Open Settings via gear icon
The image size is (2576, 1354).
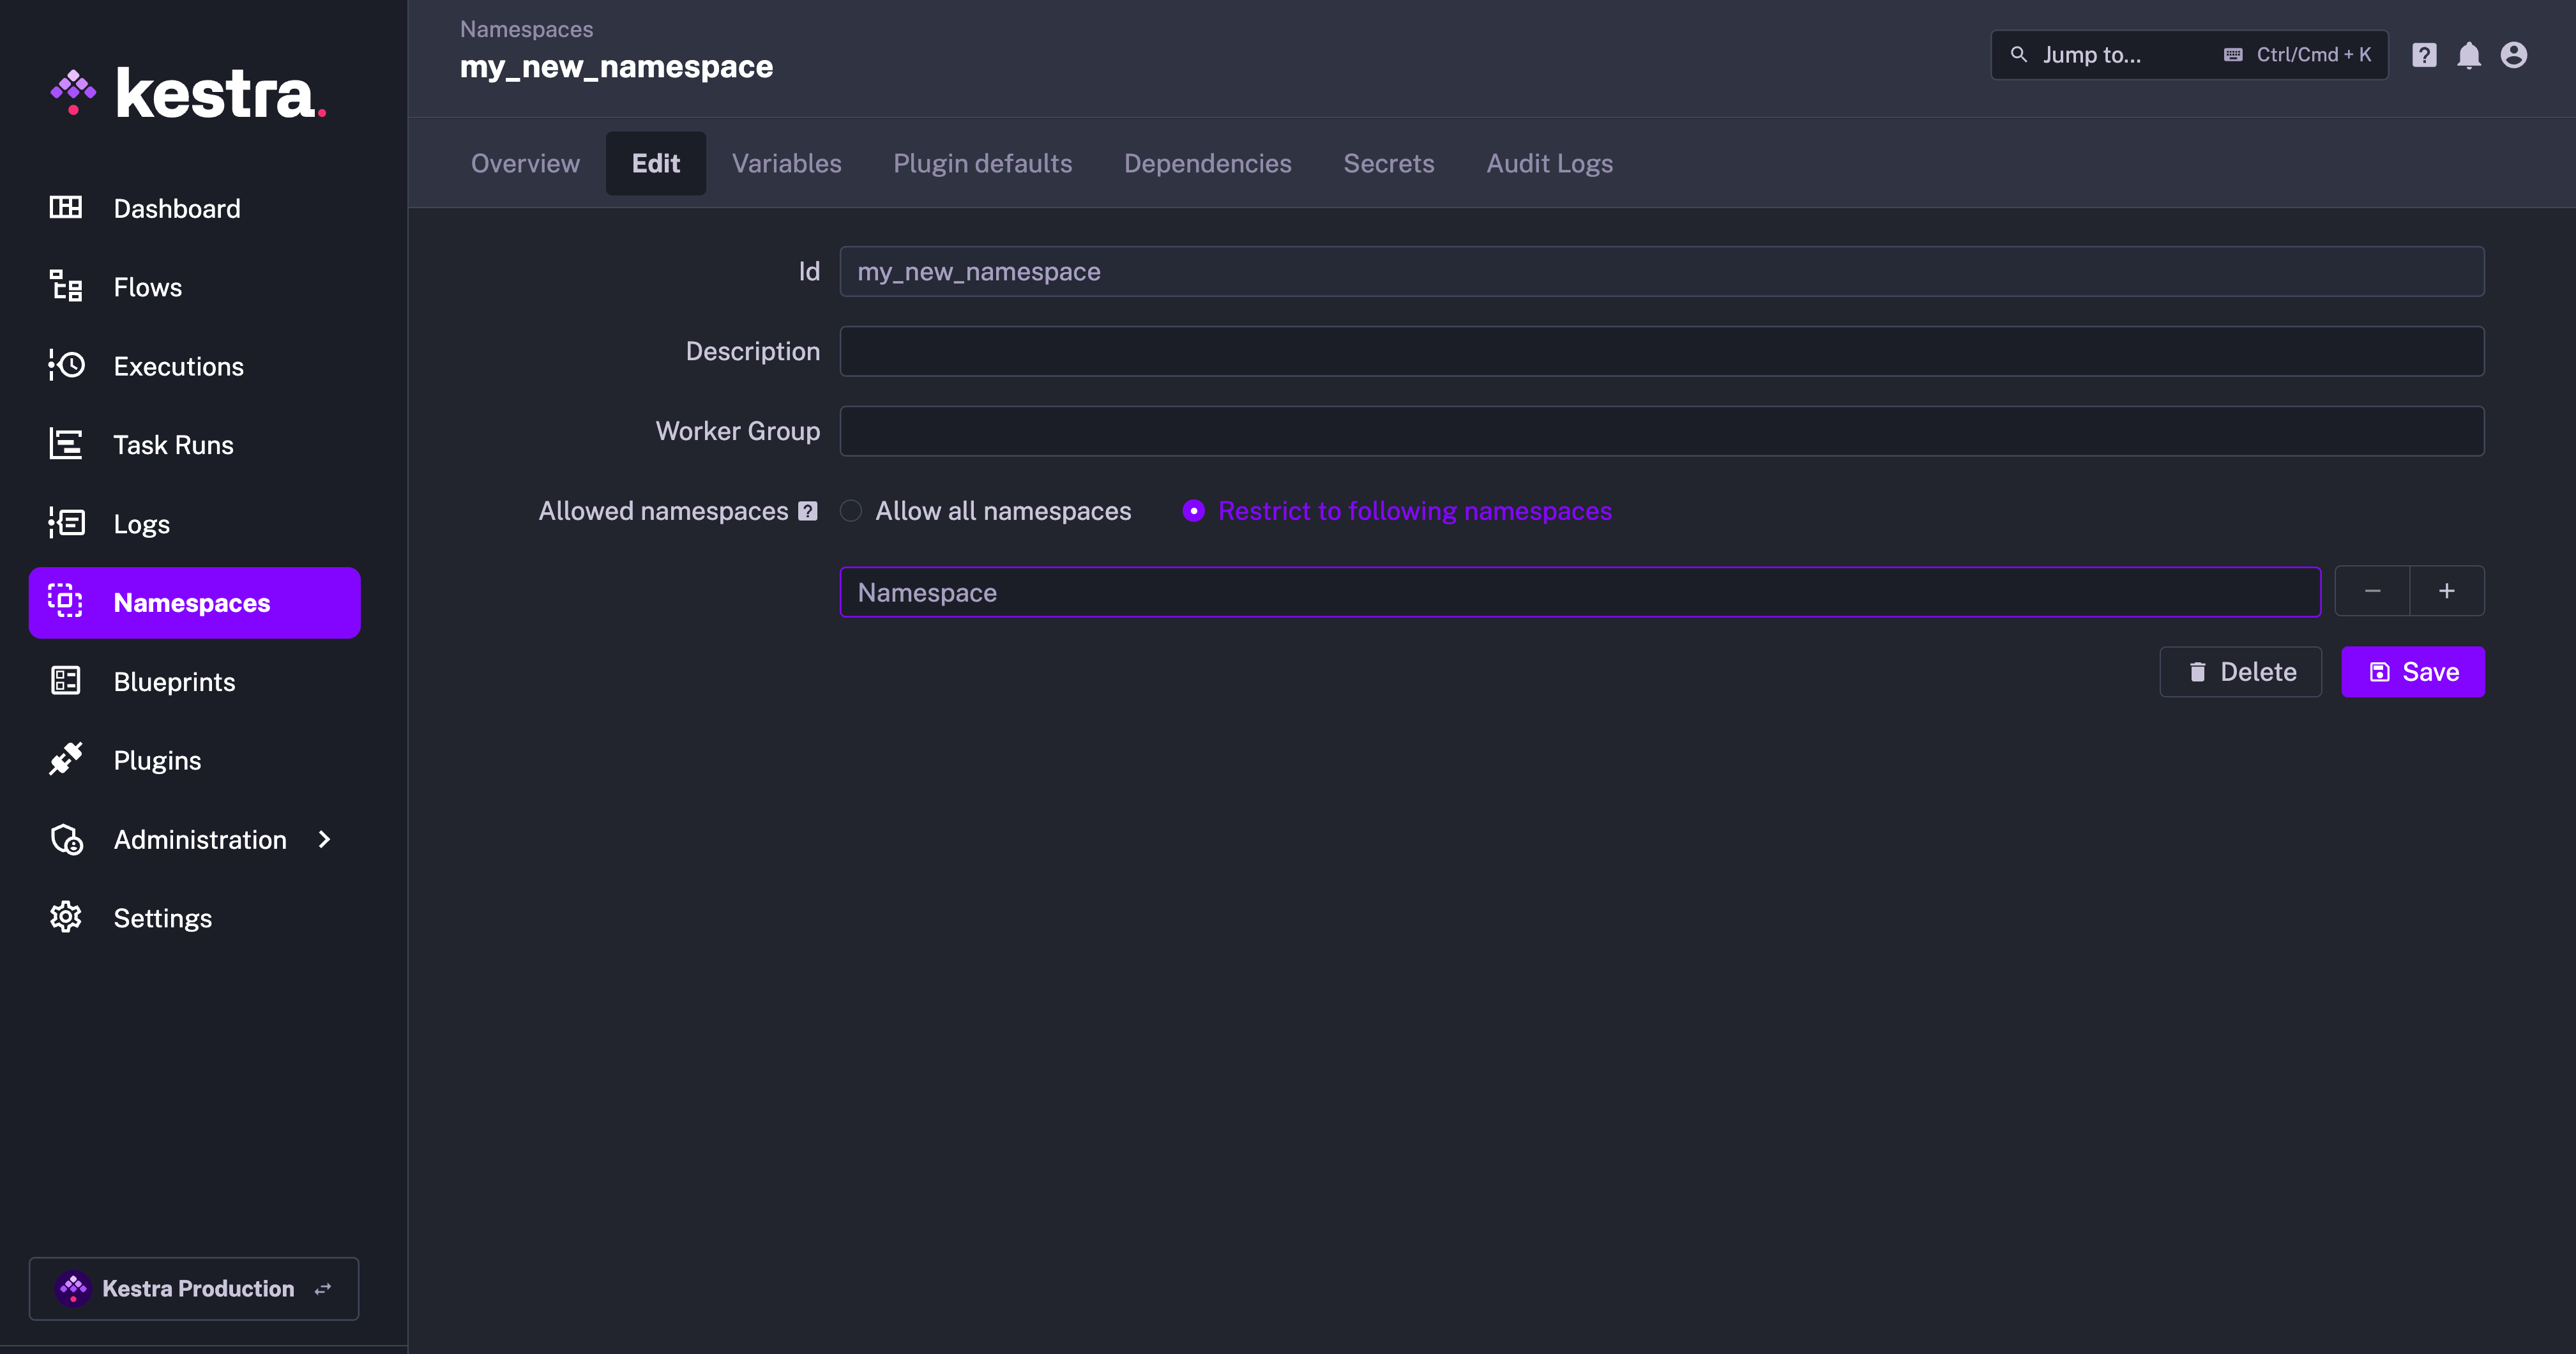pyautogui.click(x=64, y=918)
